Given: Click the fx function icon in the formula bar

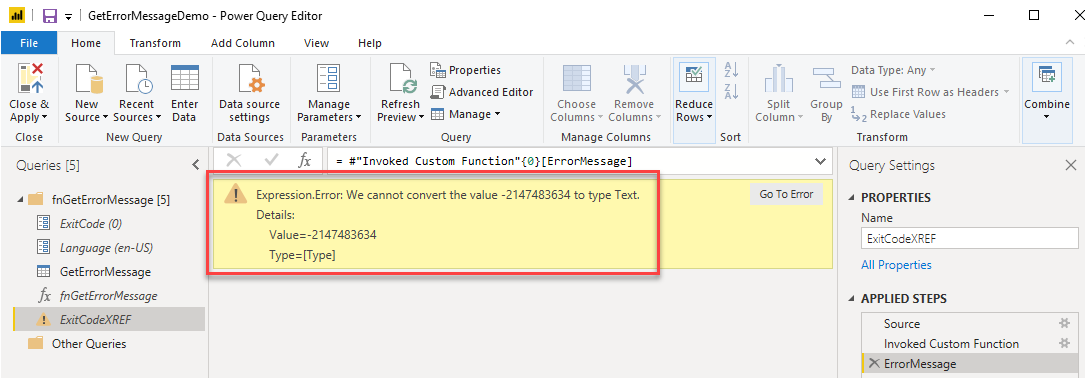Looking at the screenshot, I should pos(304,161).
